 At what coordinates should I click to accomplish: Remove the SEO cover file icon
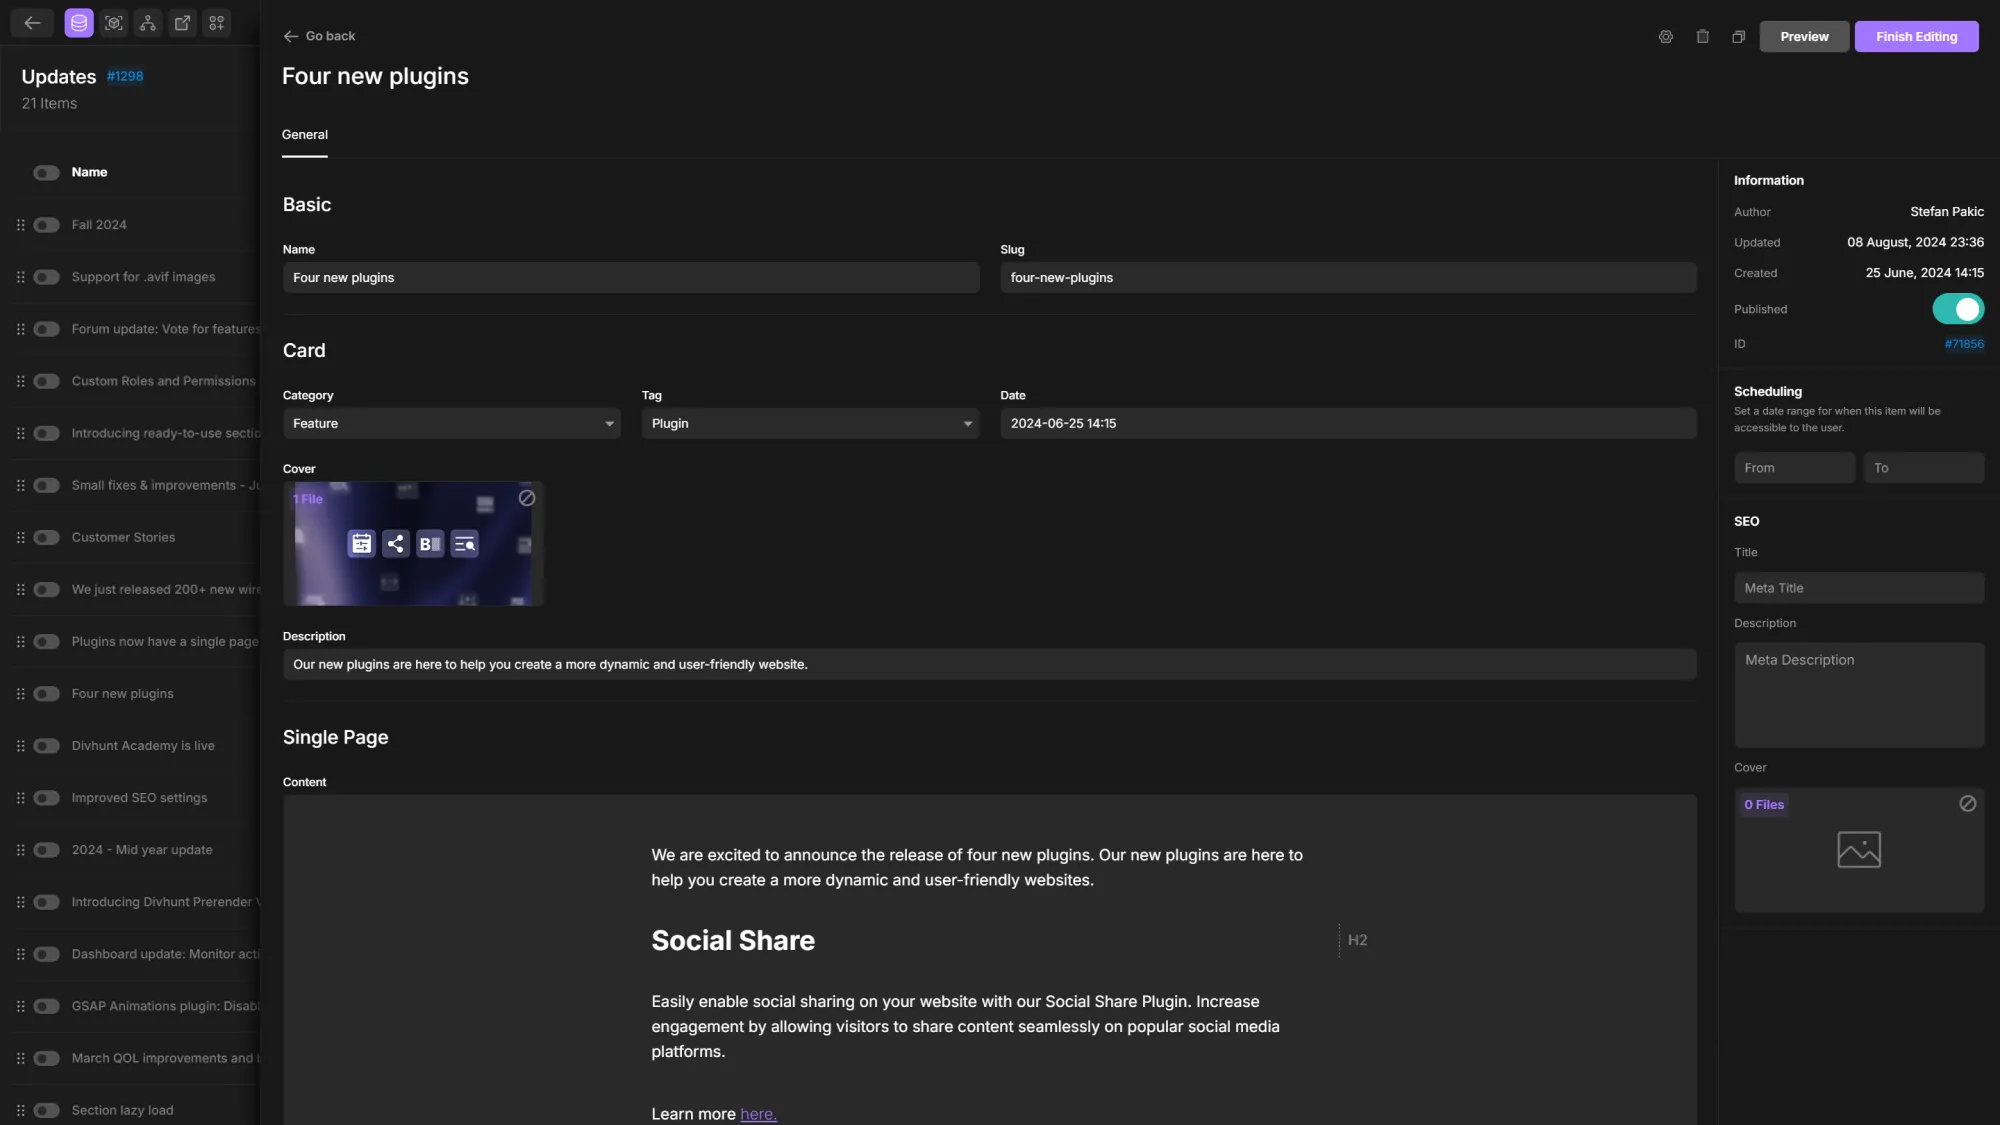coord(1967,804)
